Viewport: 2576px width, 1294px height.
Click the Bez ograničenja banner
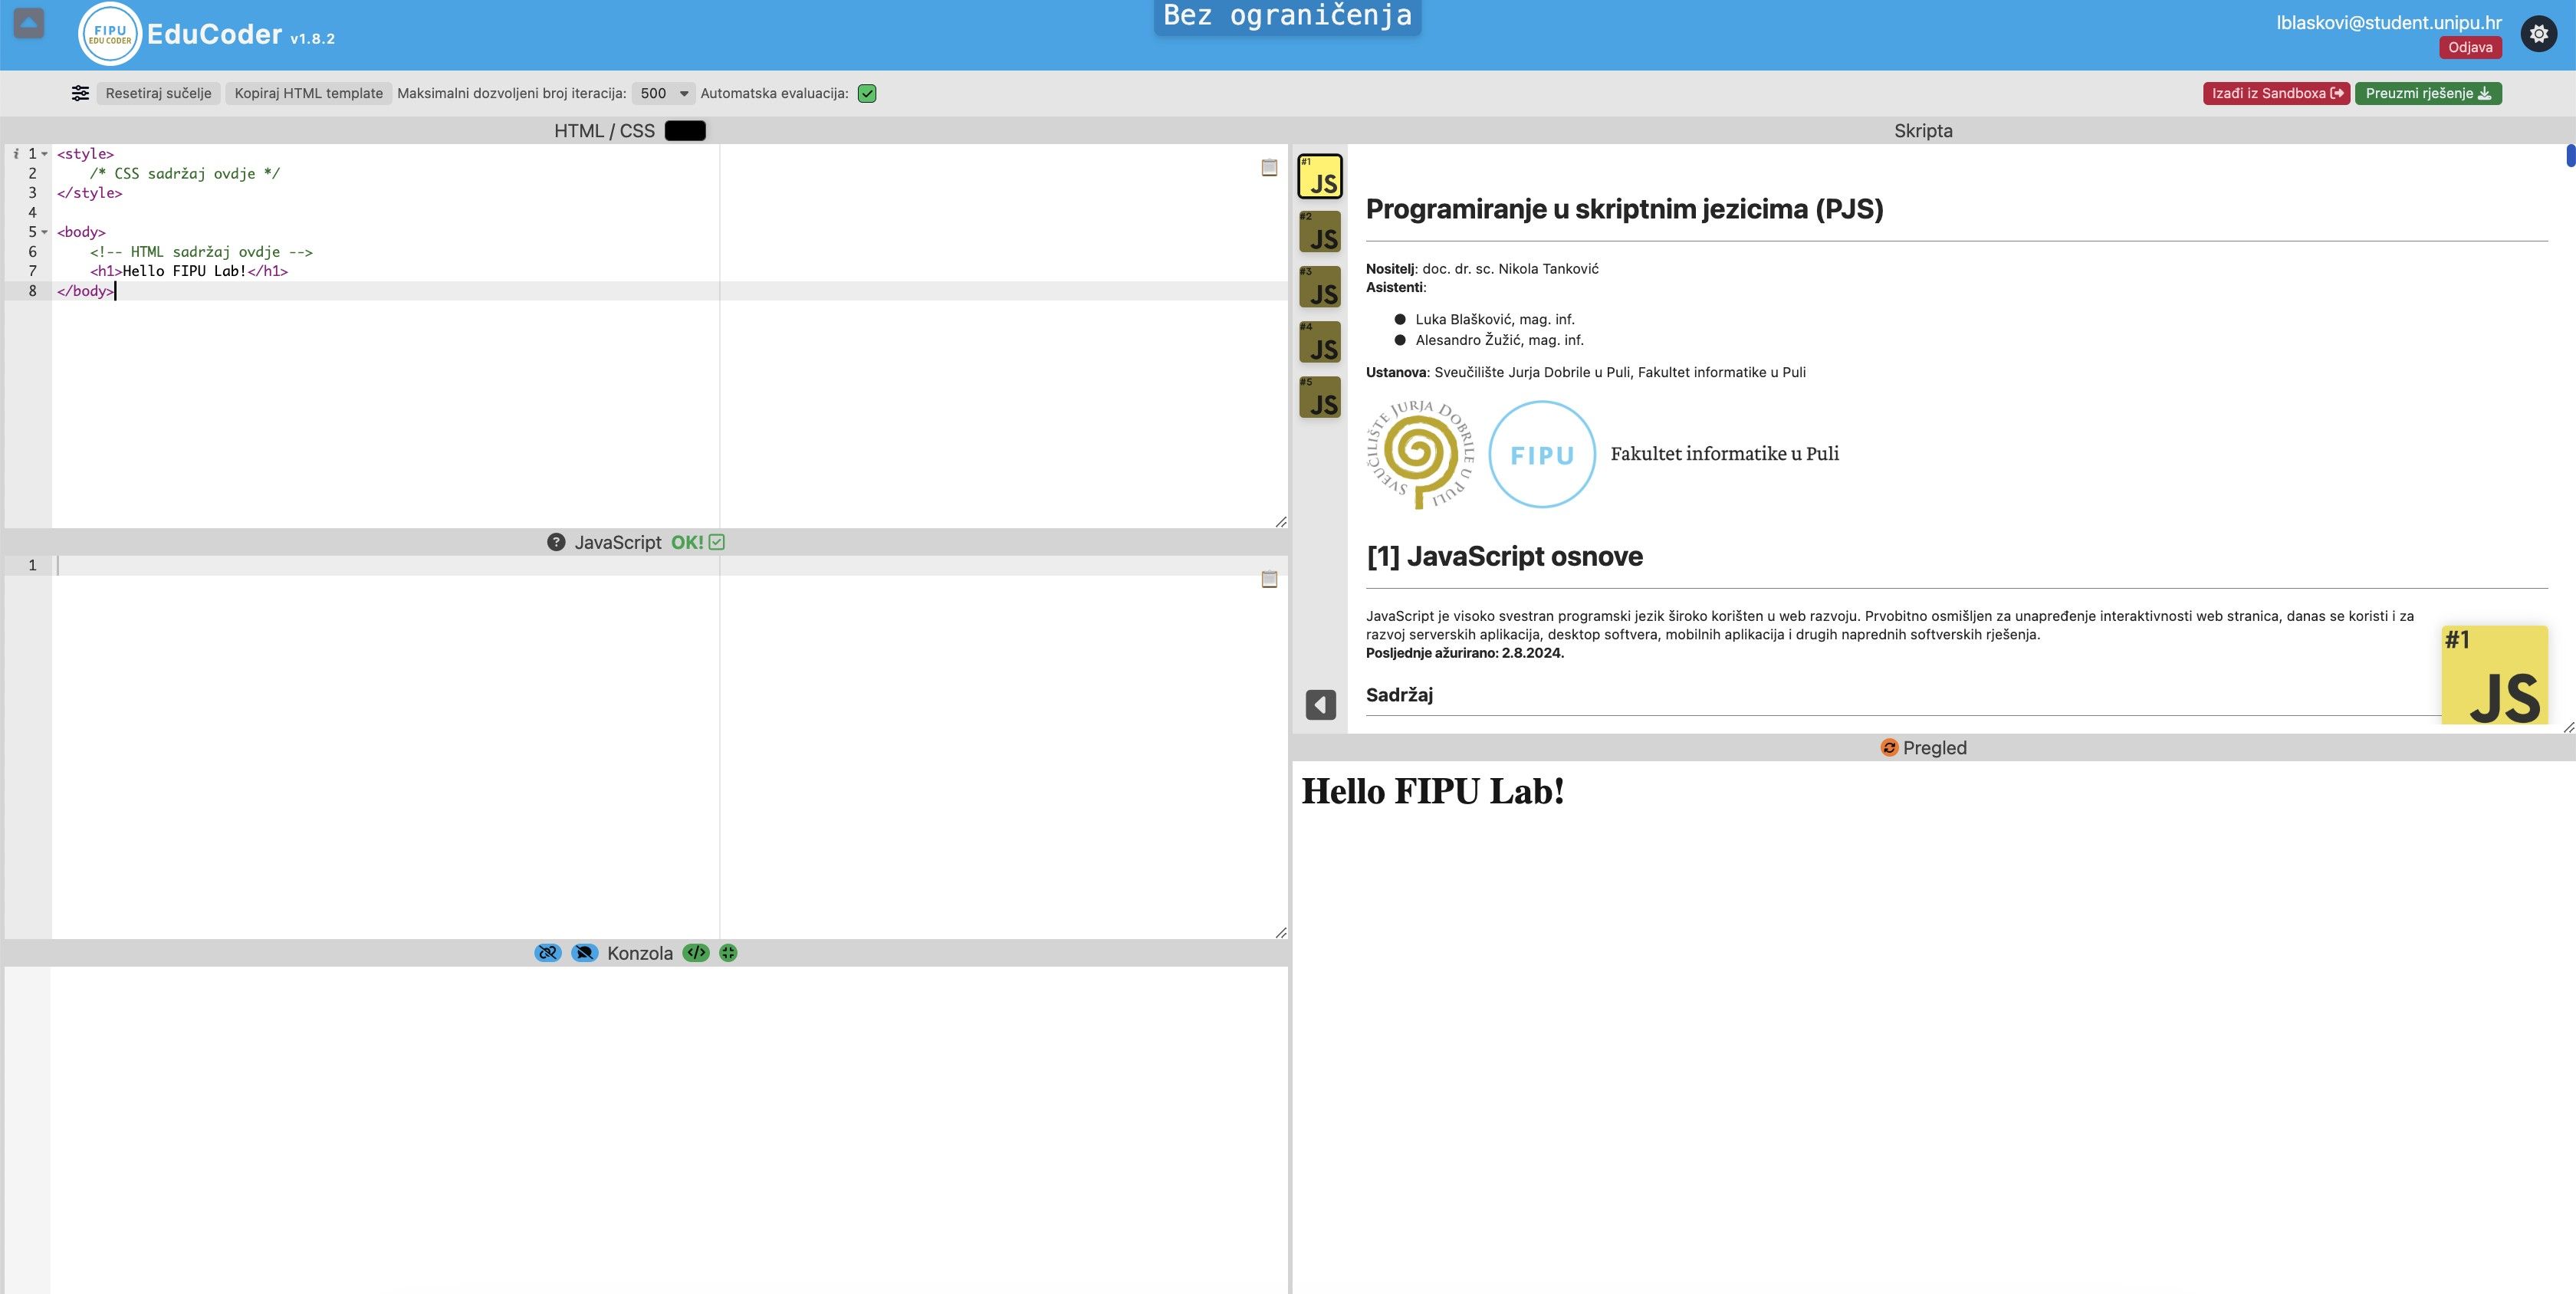[1287, 16]
